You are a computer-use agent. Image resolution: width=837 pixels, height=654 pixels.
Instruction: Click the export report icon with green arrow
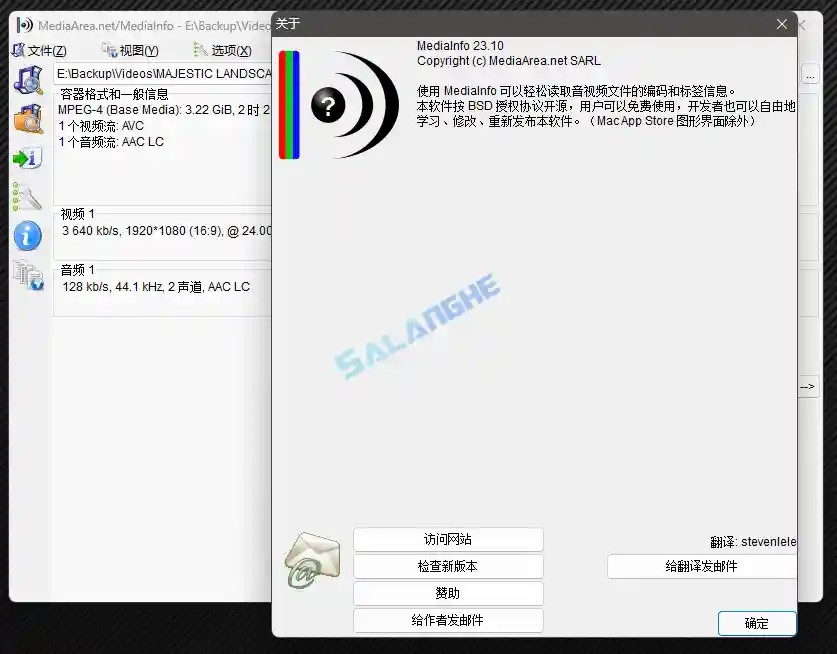coord(28,158)
